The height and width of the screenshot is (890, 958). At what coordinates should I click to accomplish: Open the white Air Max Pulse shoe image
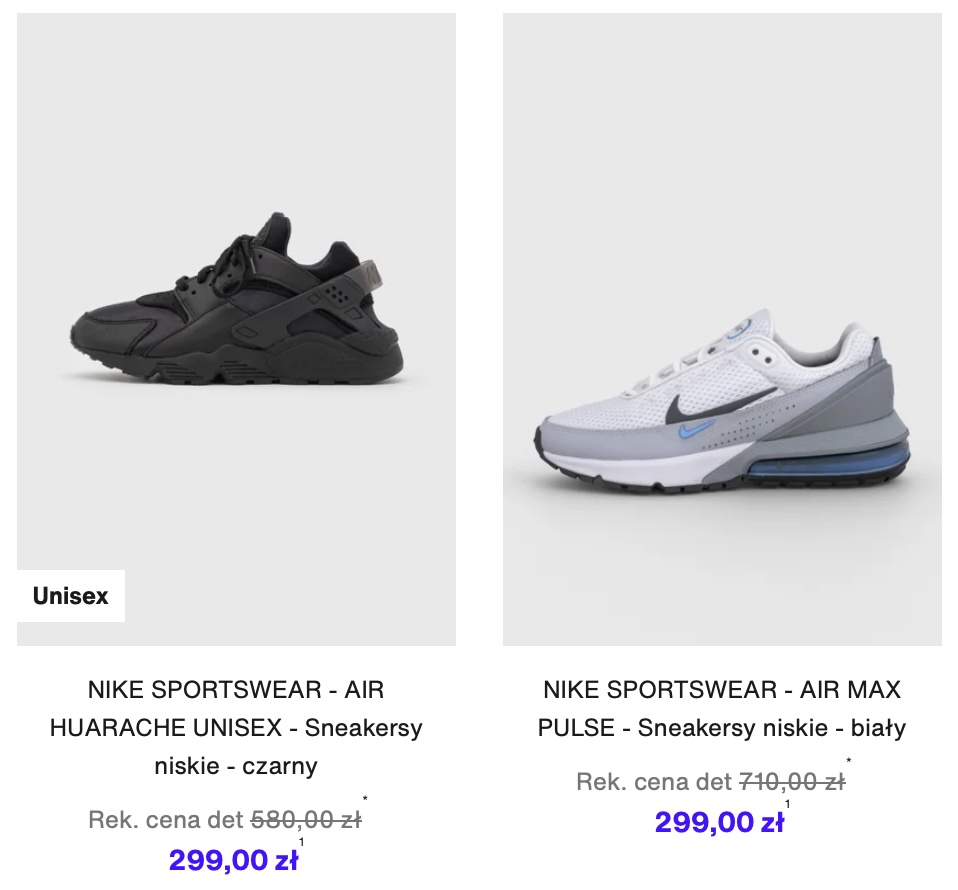coord(722,329)
